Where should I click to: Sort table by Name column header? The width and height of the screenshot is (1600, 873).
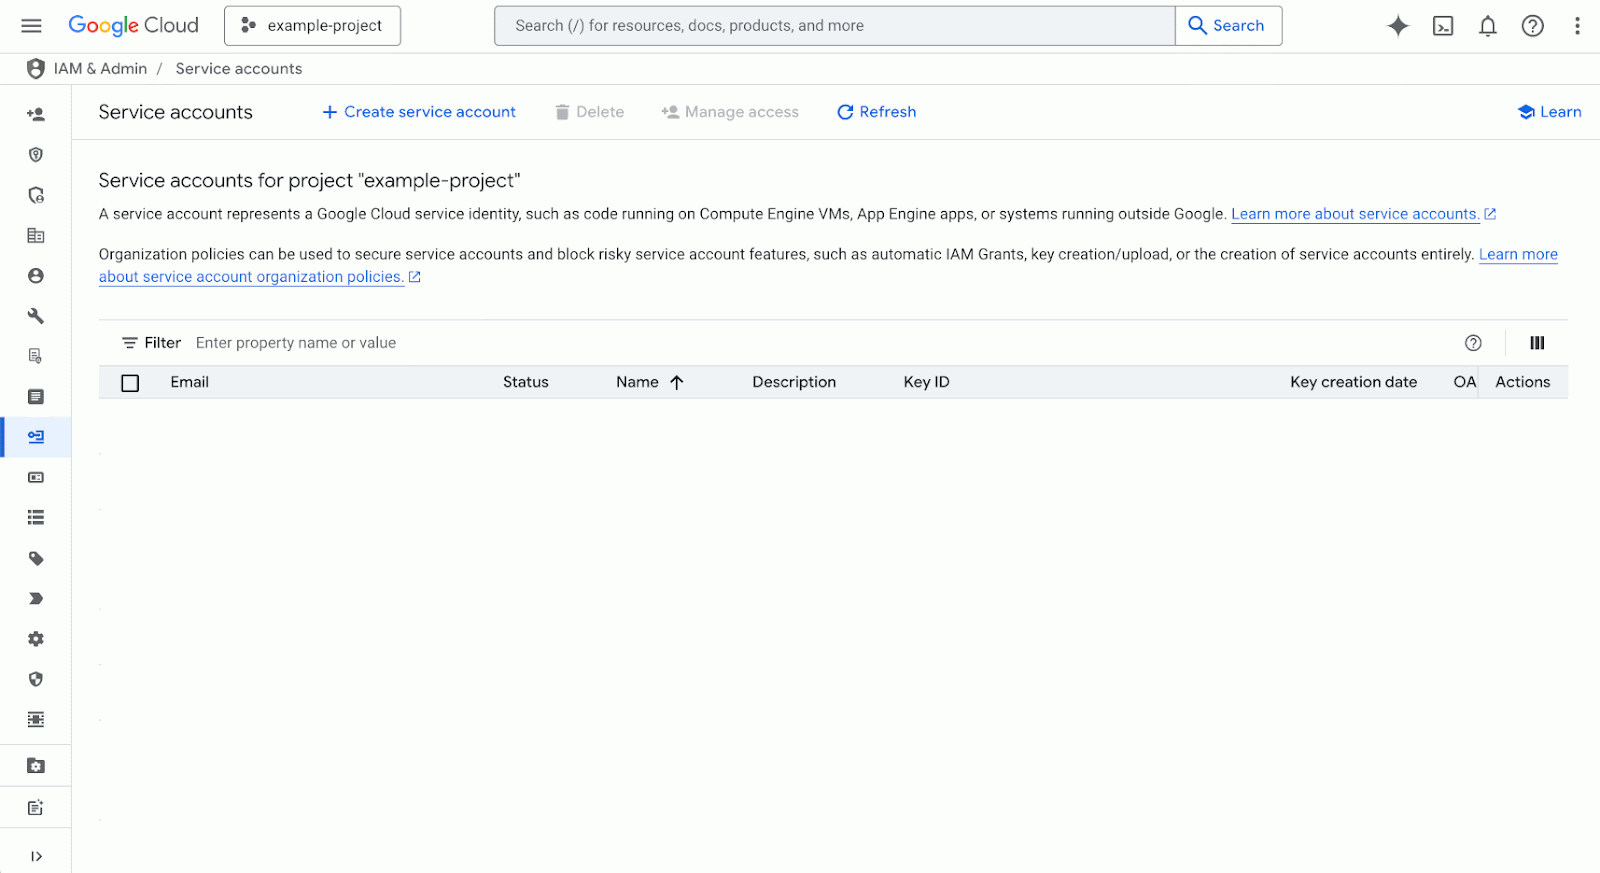[x=637, y=382]
